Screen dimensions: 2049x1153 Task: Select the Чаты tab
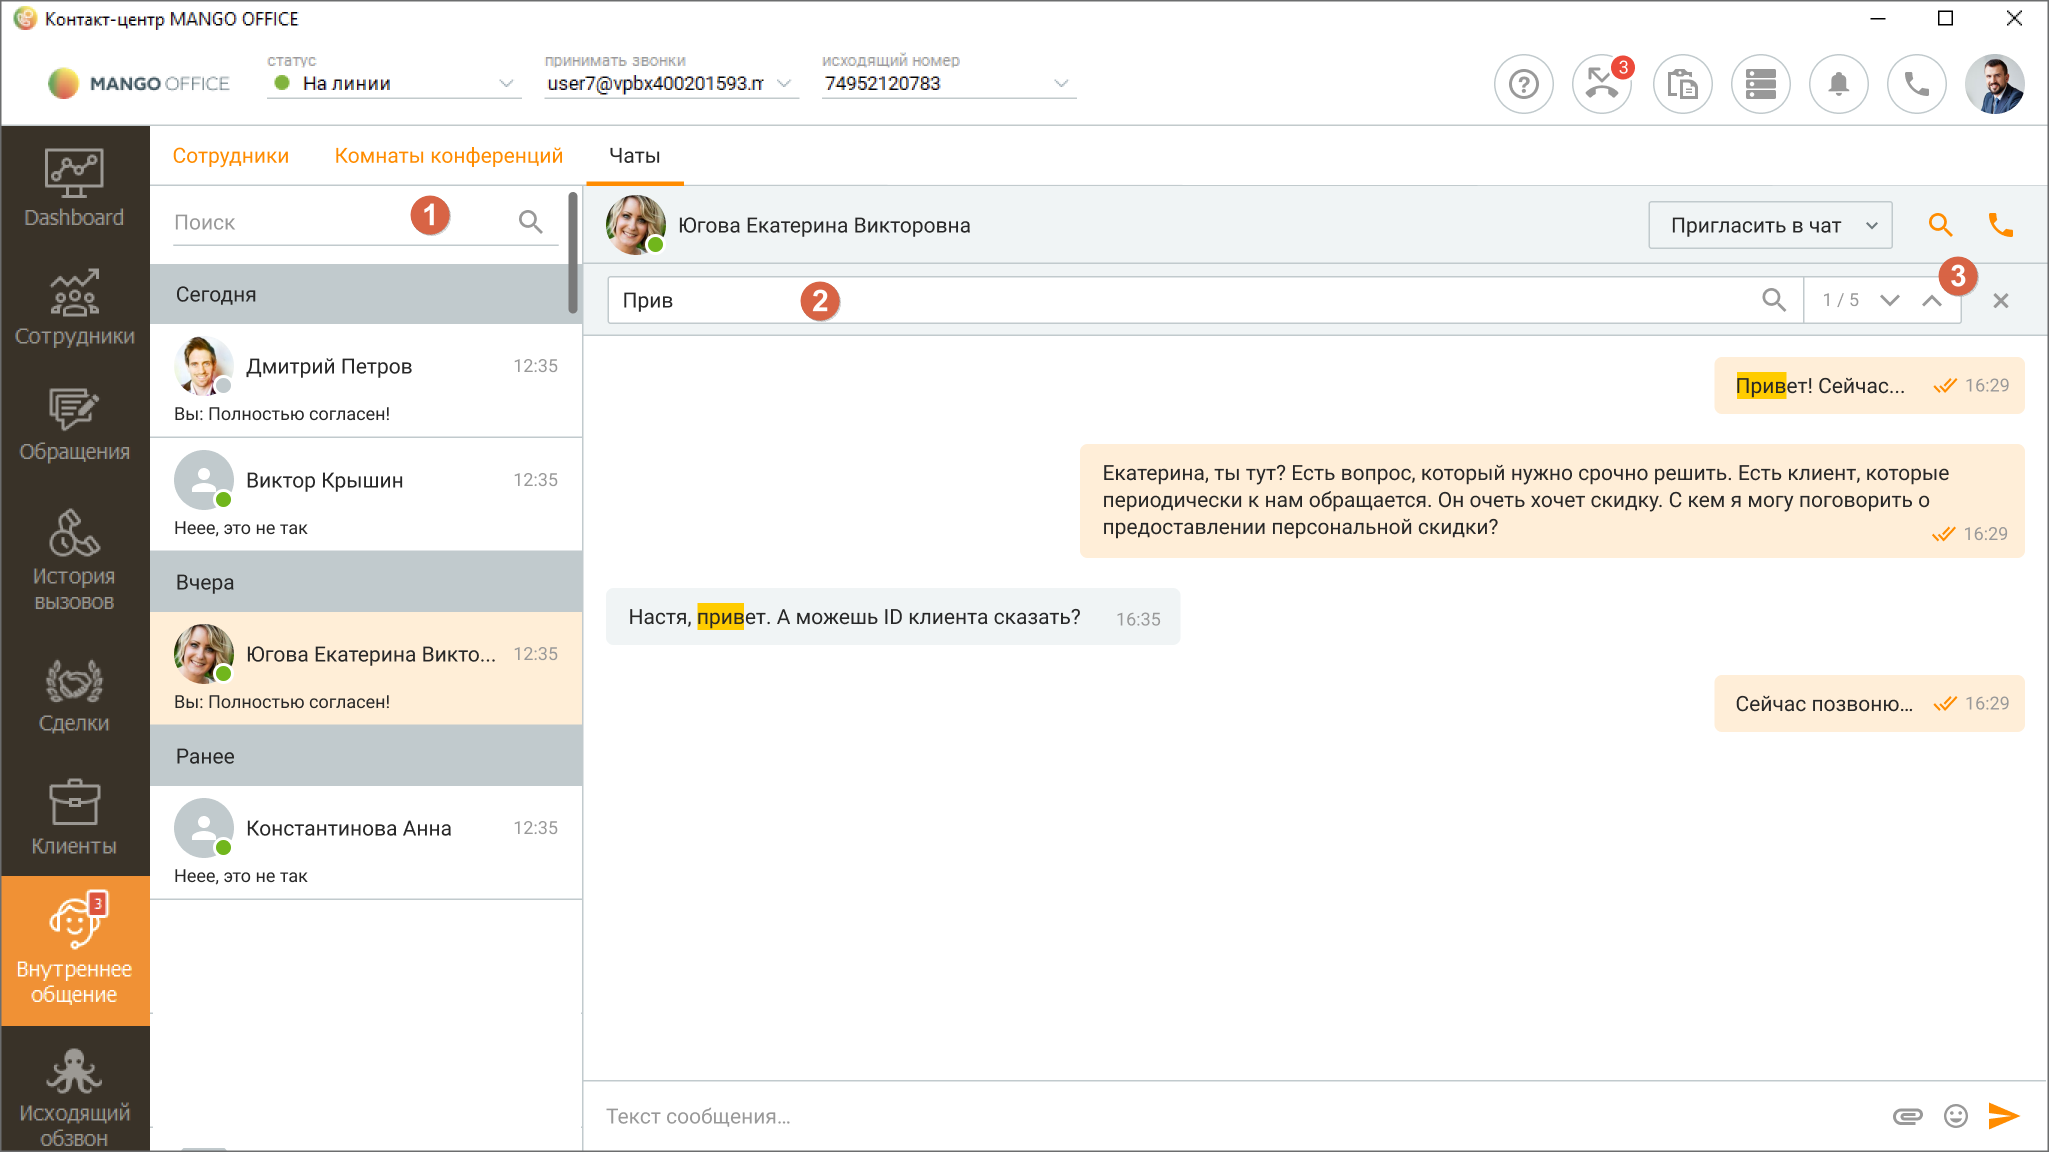[634, 156]
